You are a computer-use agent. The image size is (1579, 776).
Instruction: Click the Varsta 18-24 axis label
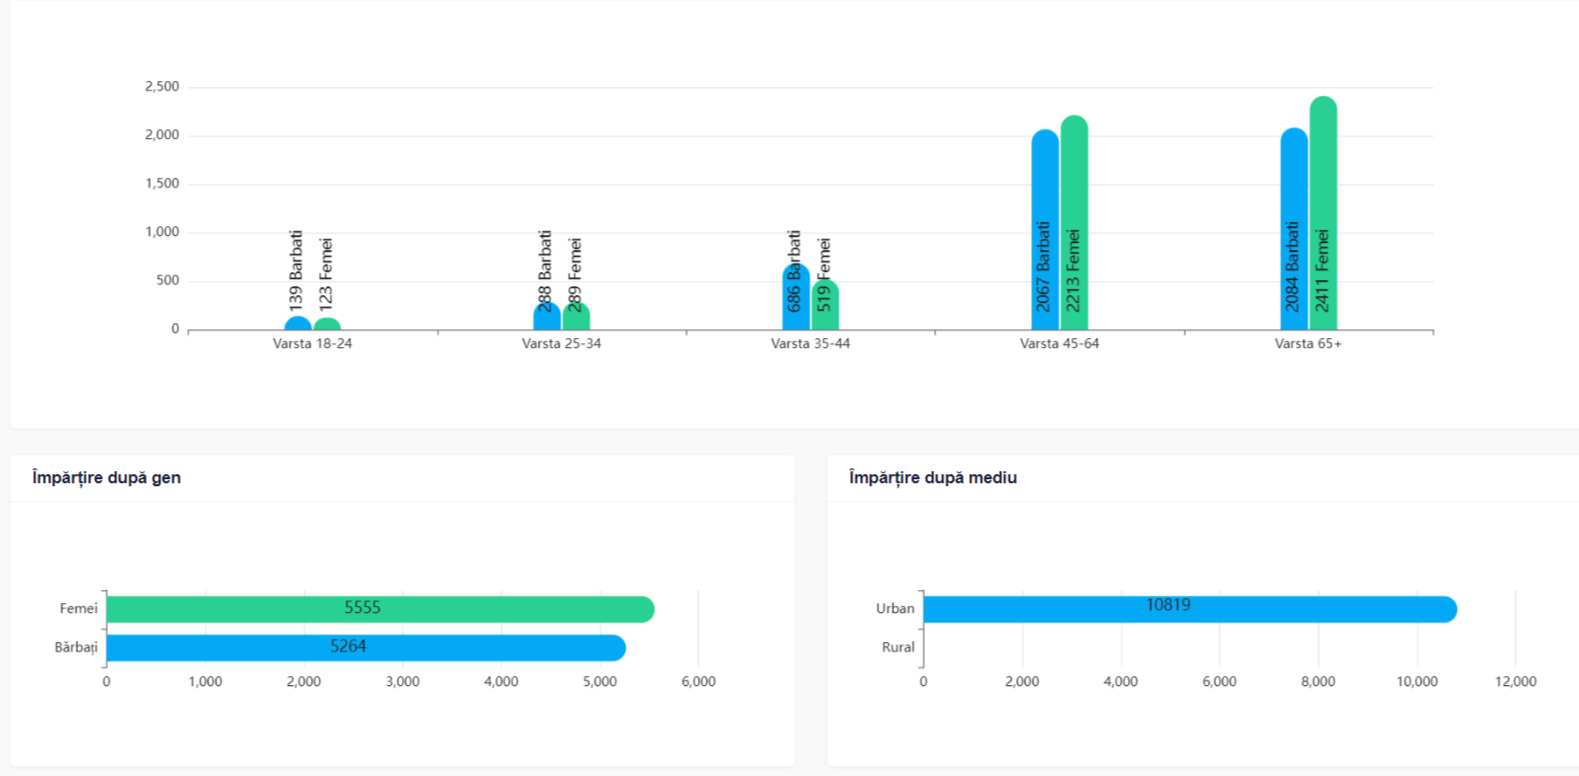click(x=312, y=344)
